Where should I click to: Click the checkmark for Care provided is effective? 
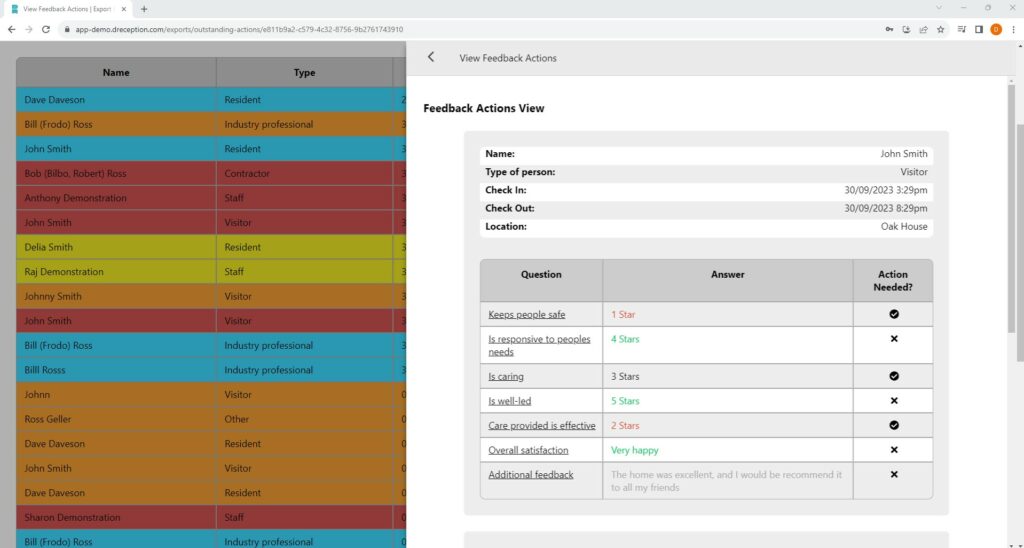pyautogui.click(x=894, y=425)
